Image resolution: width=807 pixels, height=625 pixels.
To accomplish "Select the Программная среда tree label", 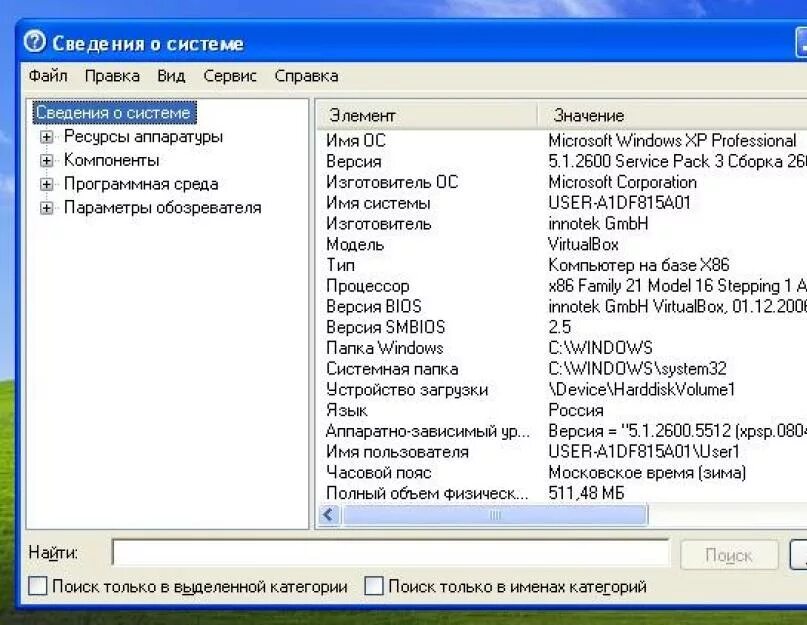I will 141,184.
